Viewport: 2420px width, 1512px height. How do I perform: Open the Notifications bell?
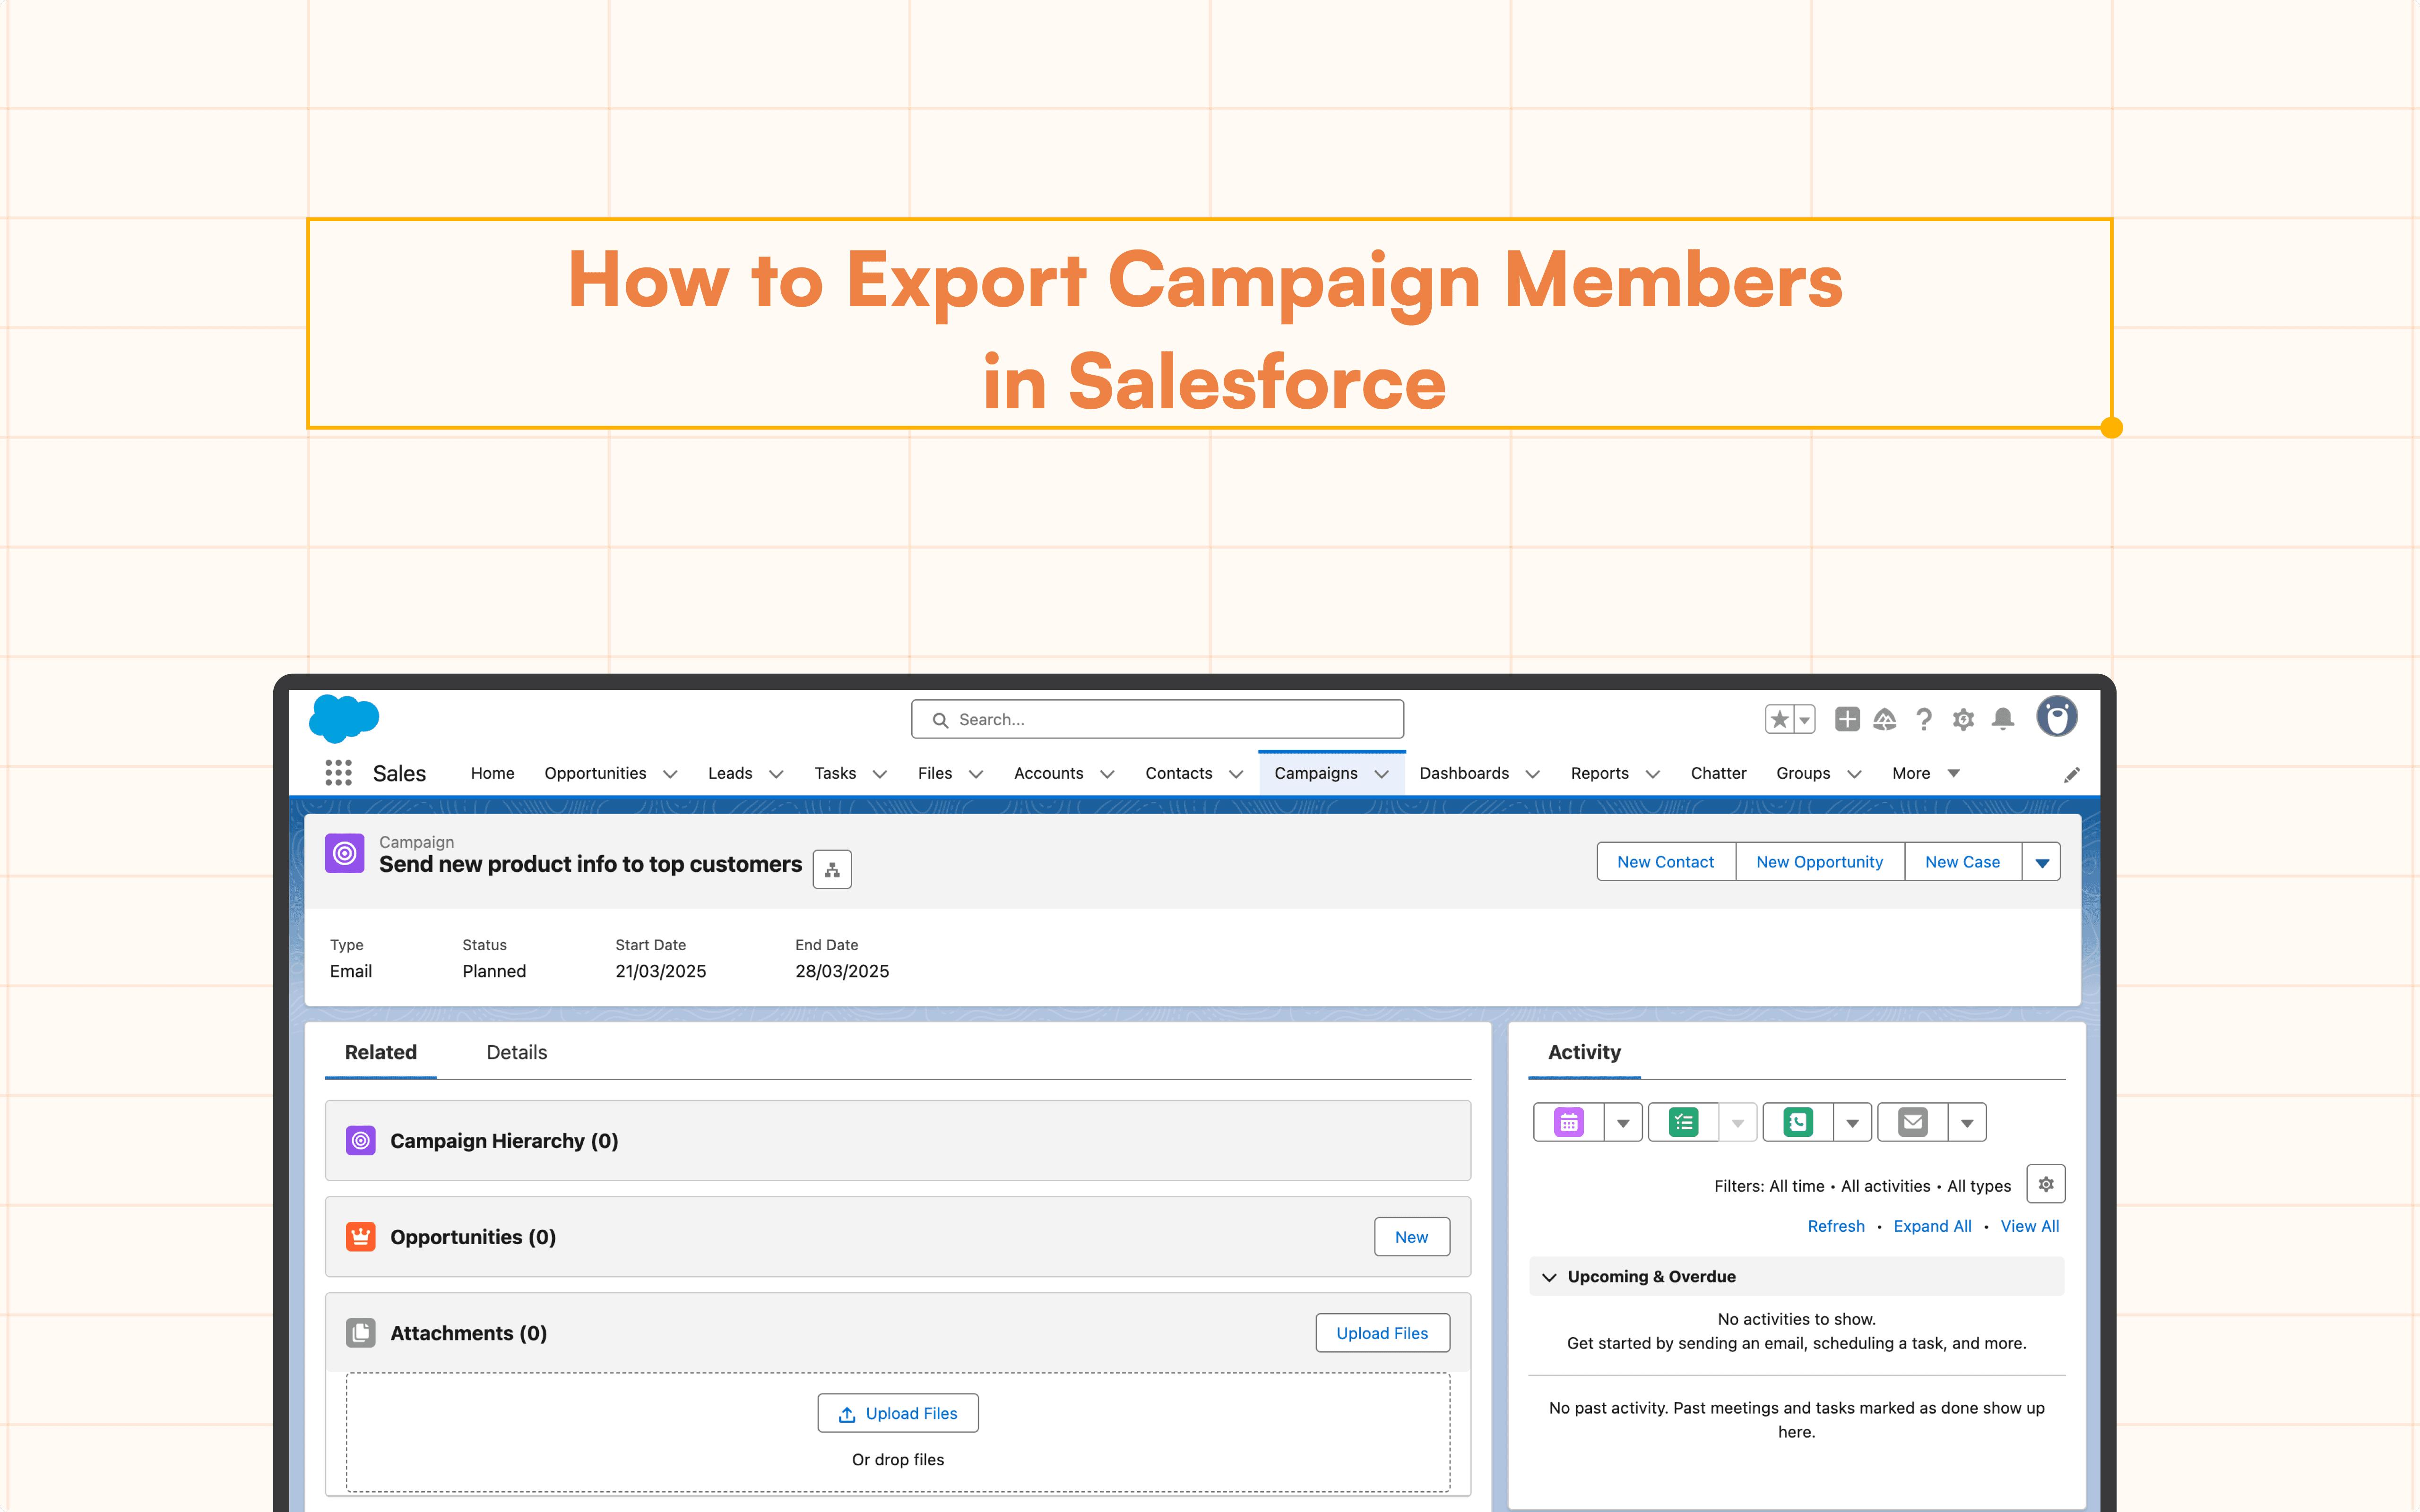click(x=2003, y=719)
